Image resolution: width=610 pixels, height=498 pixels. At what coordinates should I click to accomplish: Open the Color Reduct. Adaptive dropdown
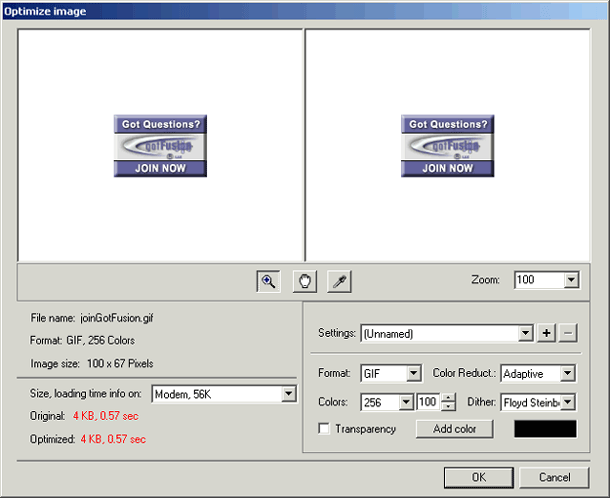pos(568,374)
